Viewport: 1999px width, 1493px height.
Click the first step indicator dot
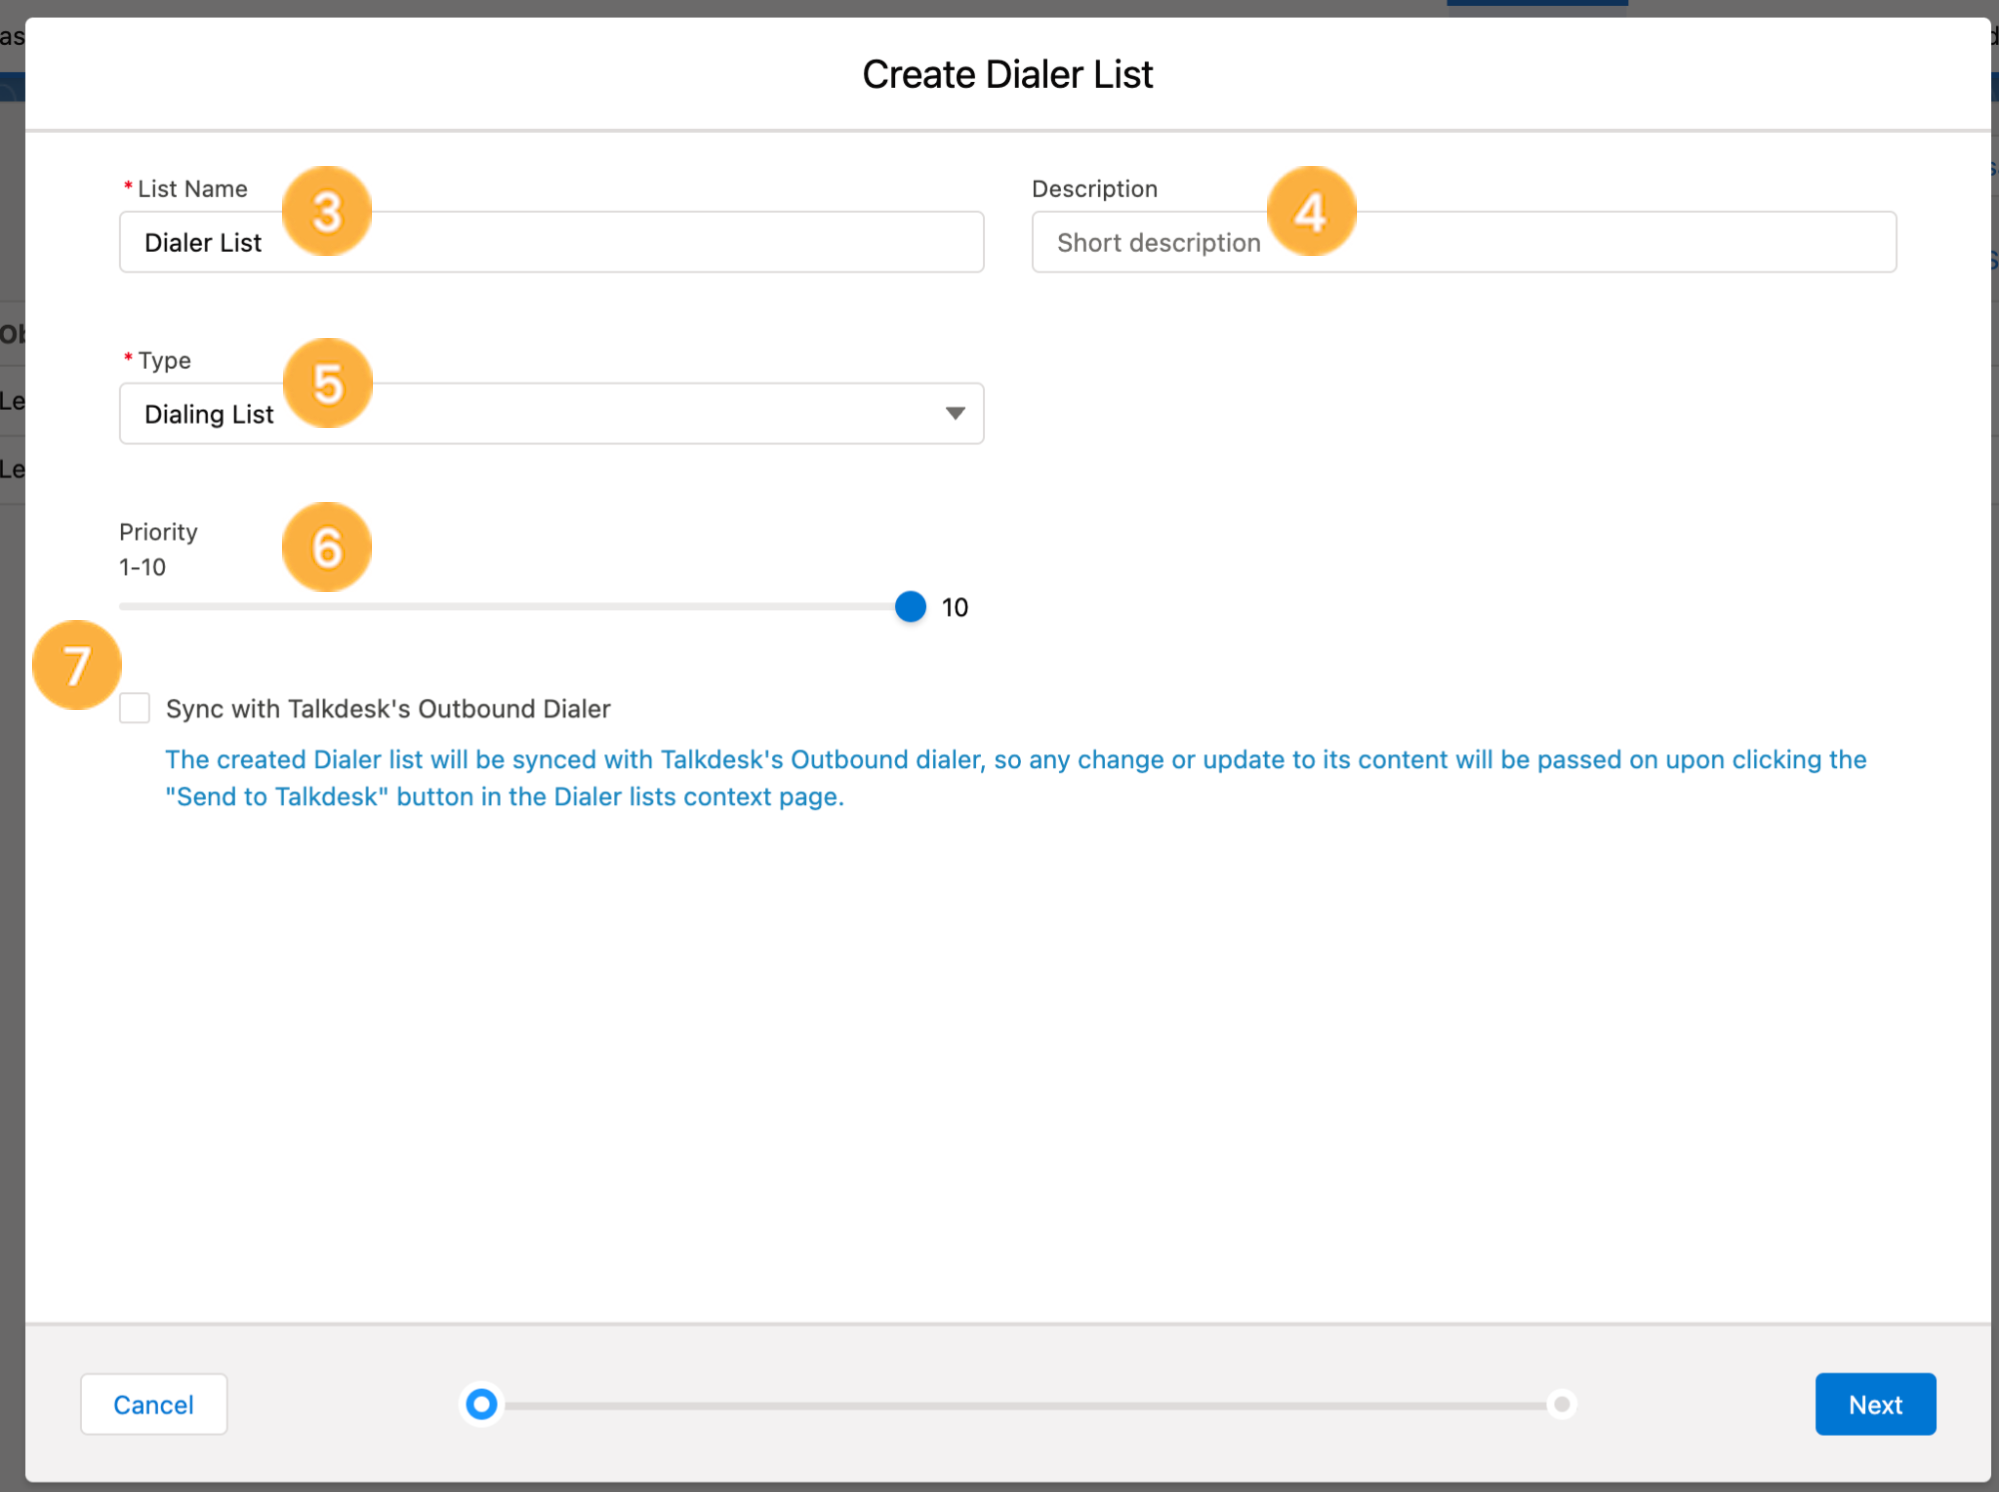coord(481,1404)
